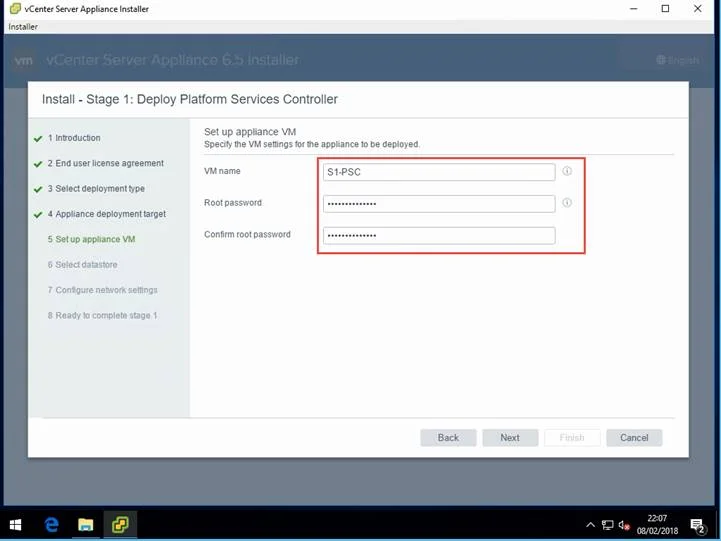Click the Next button
This screenshot has width=721, height=541.
coord(510,438)
